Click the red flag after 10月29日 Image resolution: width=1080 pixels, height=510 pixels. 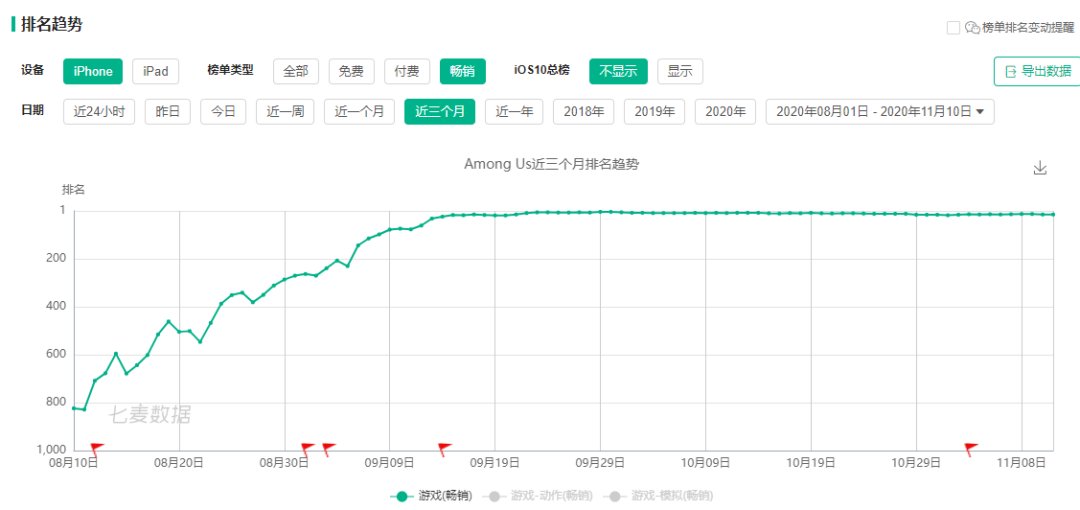coord(970,449)
